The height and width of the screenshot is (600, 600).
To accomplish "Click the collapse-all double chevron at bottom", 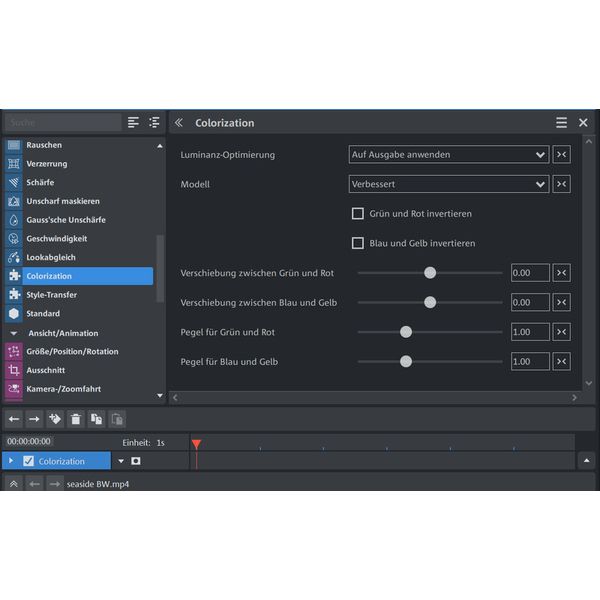I will (x=13, y=484).
